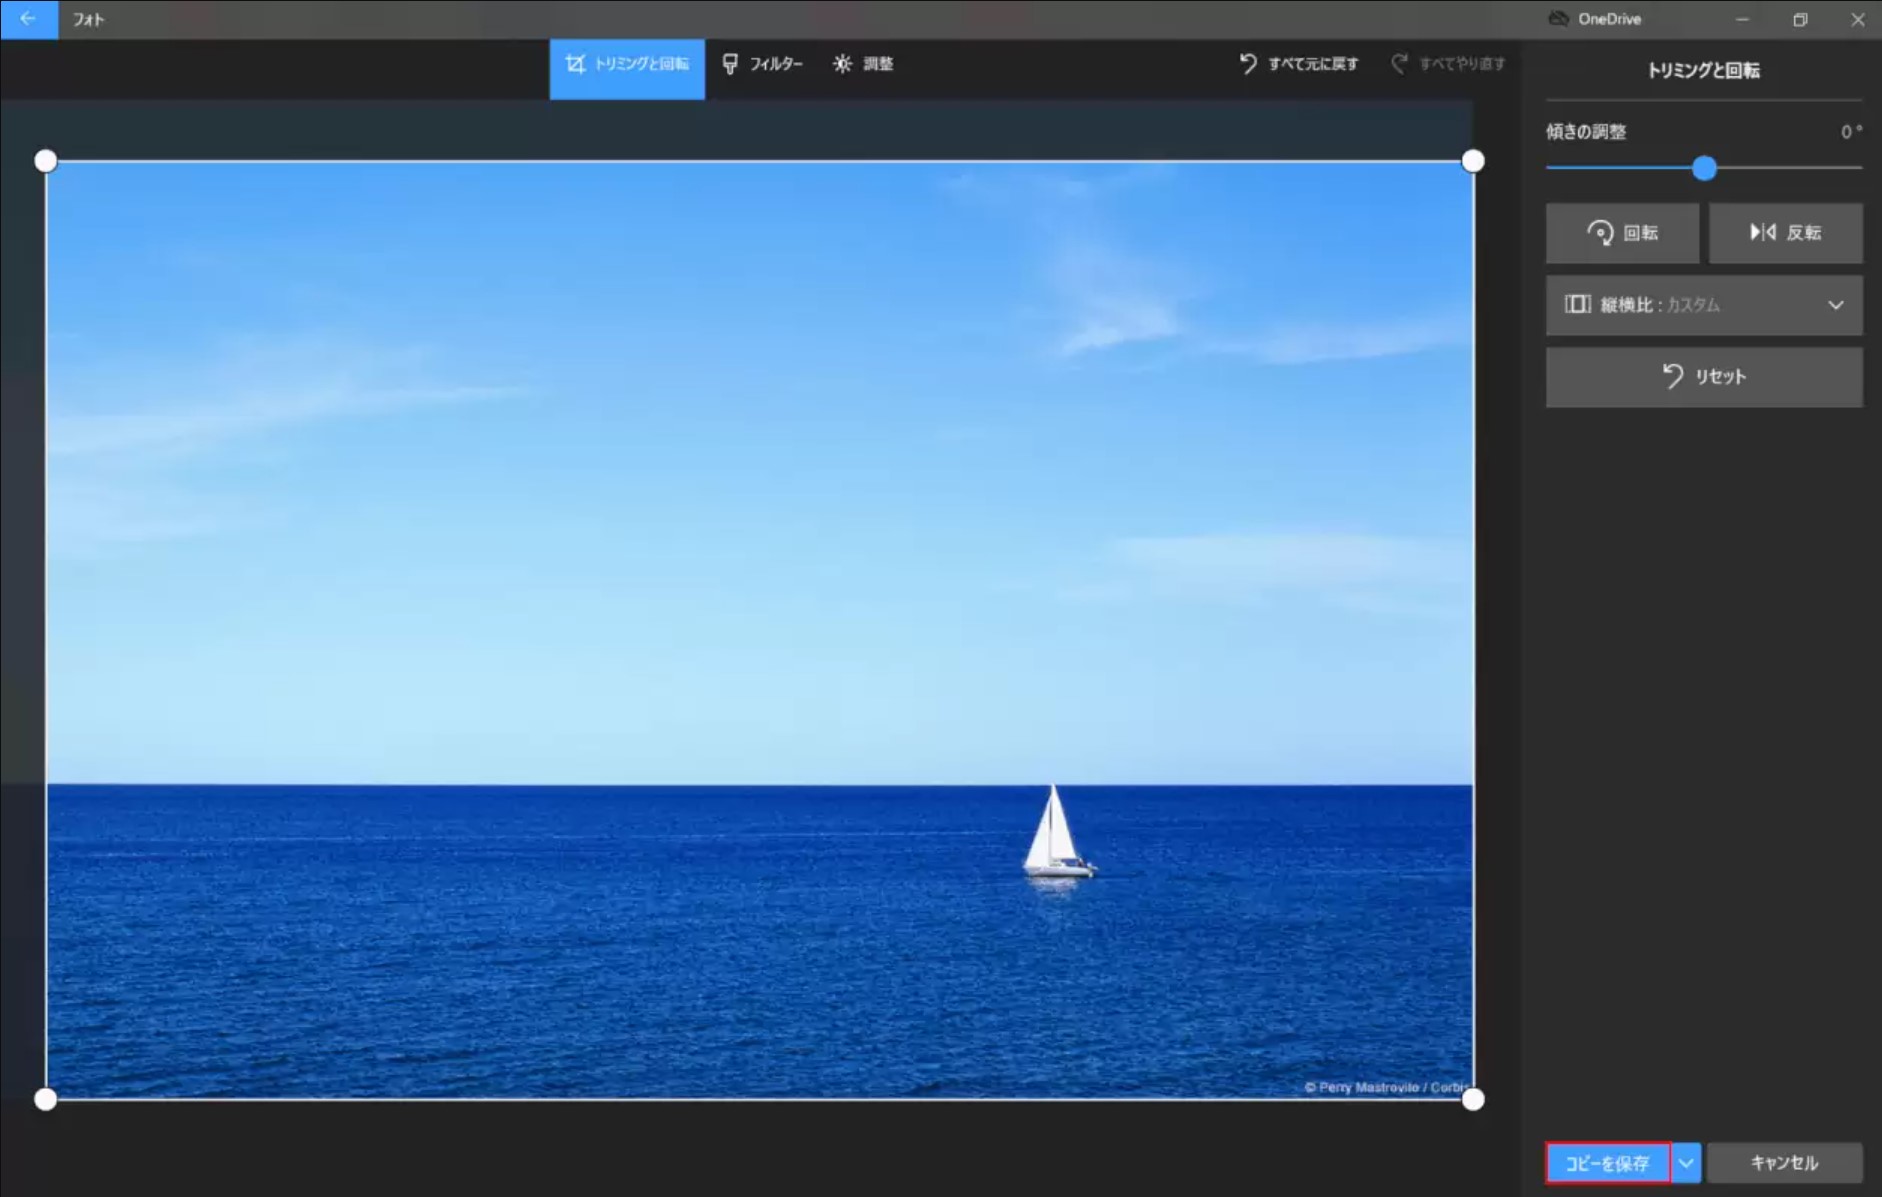Click the 縦横比 aspect ratio icon
Image resolution: width=1882 pixels, height=1197 pixels.
[x=1578, y=305]
